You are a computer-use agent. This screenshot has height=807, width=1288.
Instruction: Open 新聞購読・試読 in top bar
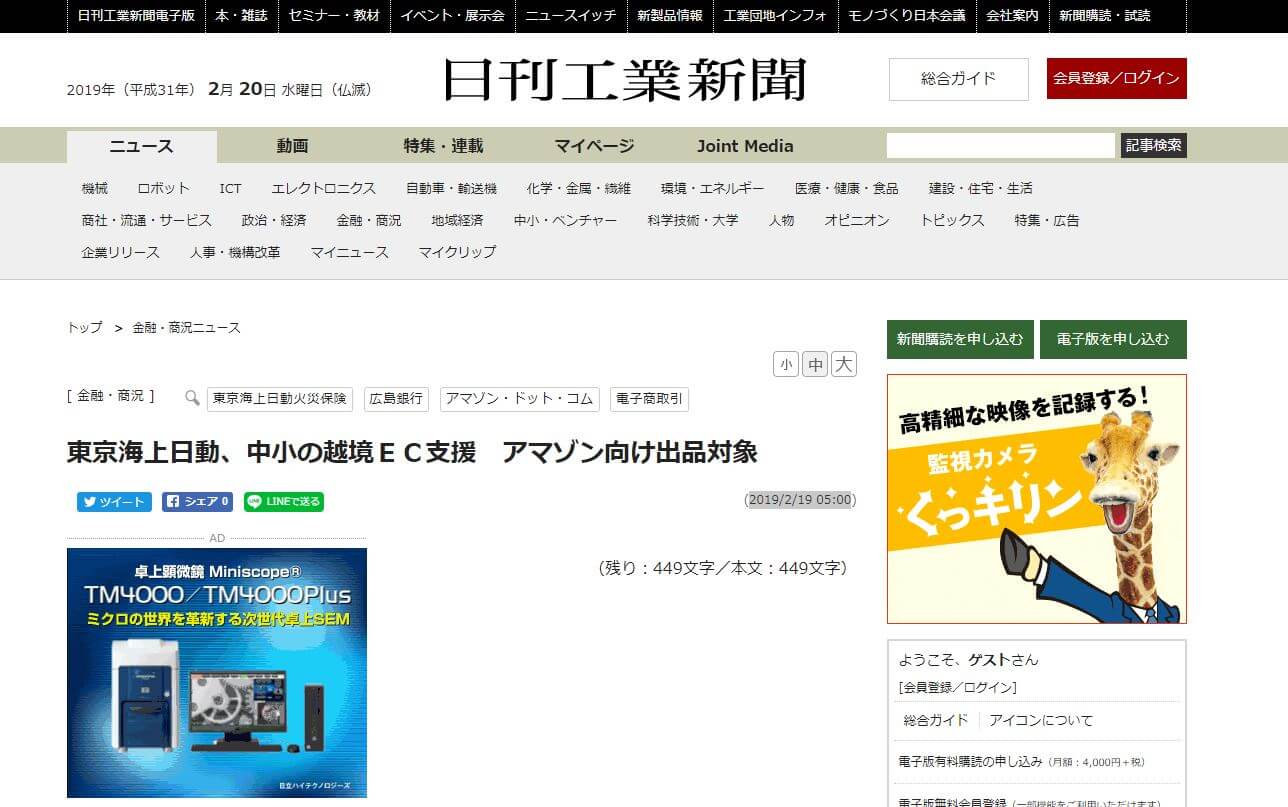tap(1105, 16)
